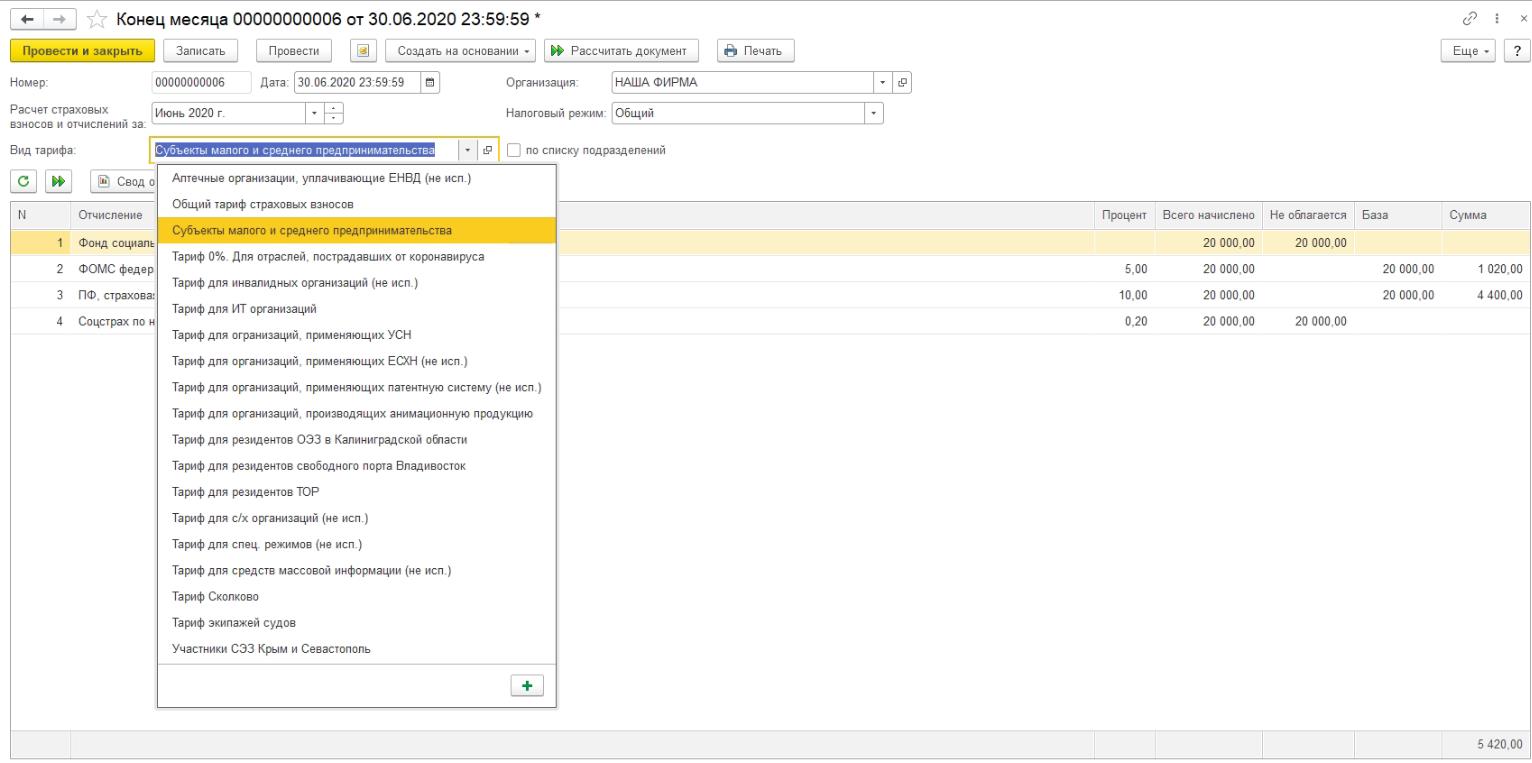
Task: Change the month with the period stepper
Action: (x=335, y=113)
